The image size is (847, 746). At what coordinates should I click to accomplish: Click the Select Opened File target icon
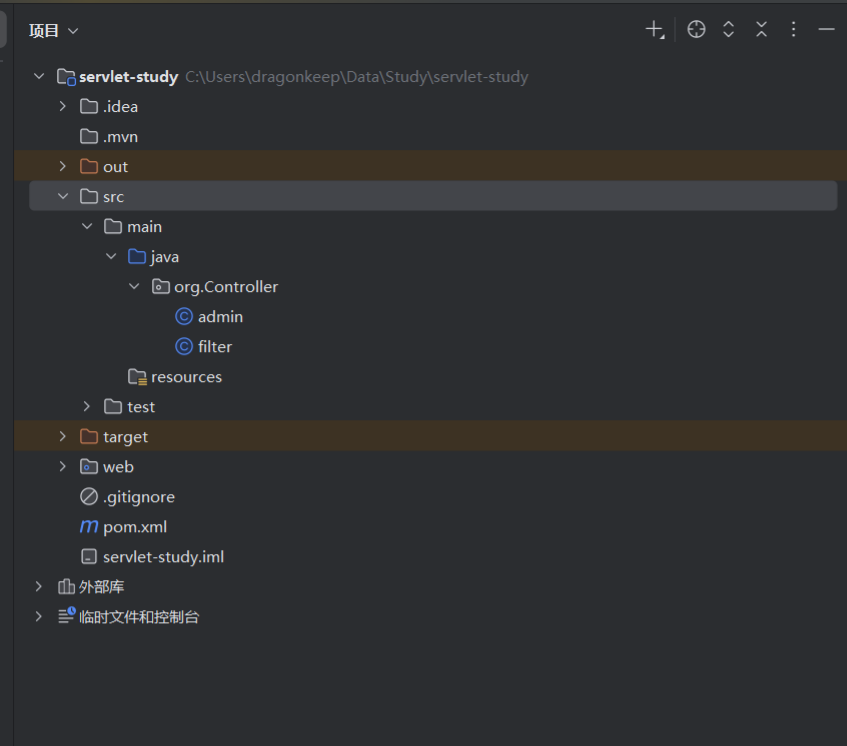(x=697, y=30)
